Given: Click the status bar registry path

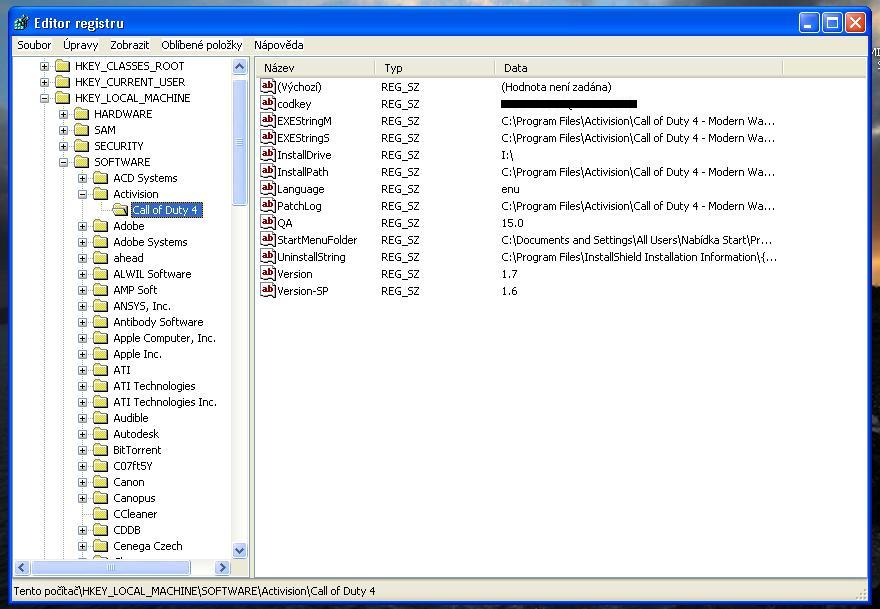Looking at the screenshot, I should coord(194,591).
